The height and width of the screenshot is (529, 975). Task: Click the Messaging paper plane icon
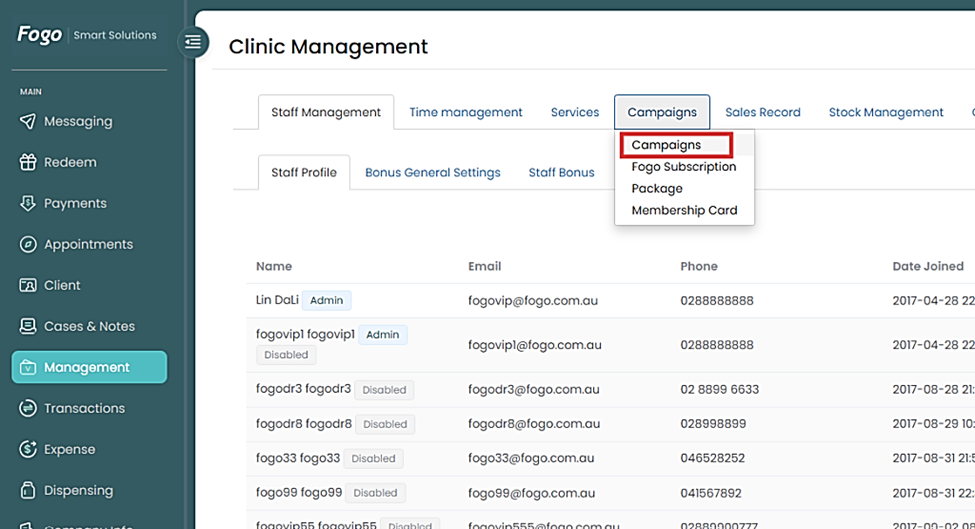coord(28,121)
